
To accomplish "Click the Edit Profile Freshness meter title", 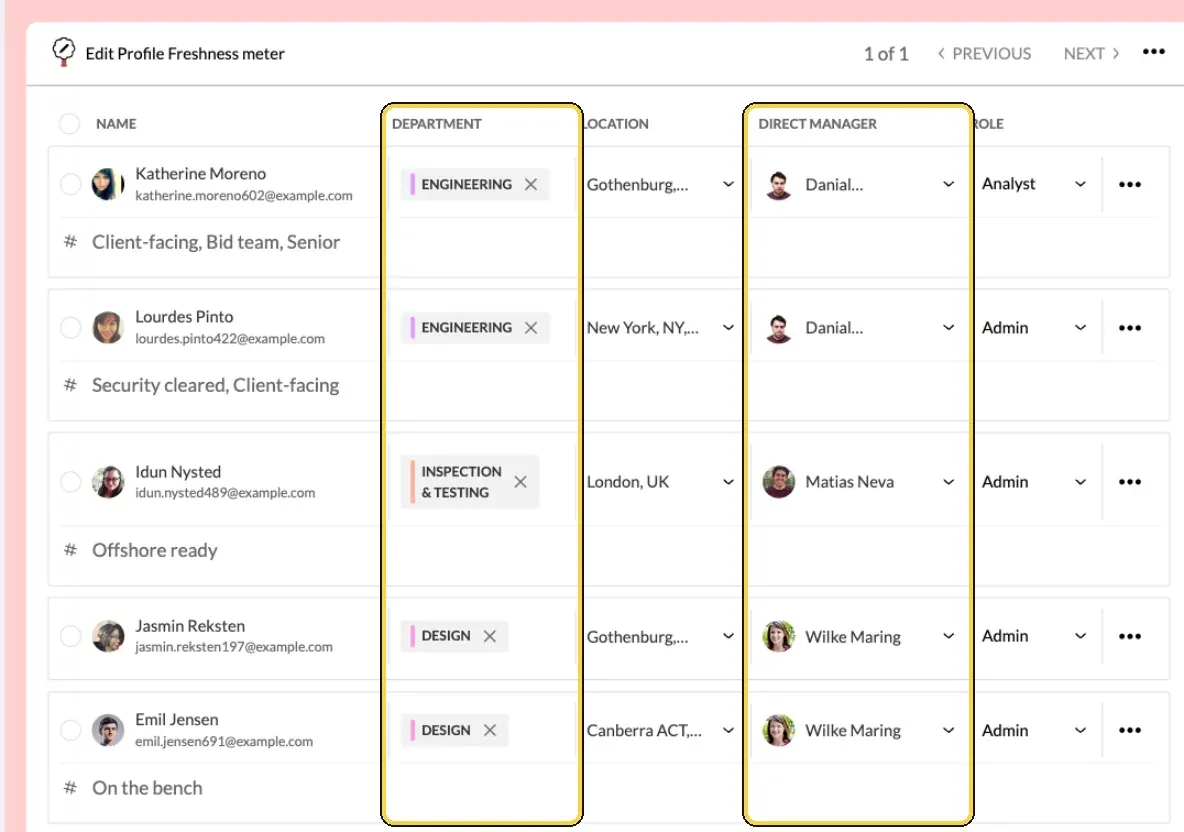I will click(x=185, y=54).
